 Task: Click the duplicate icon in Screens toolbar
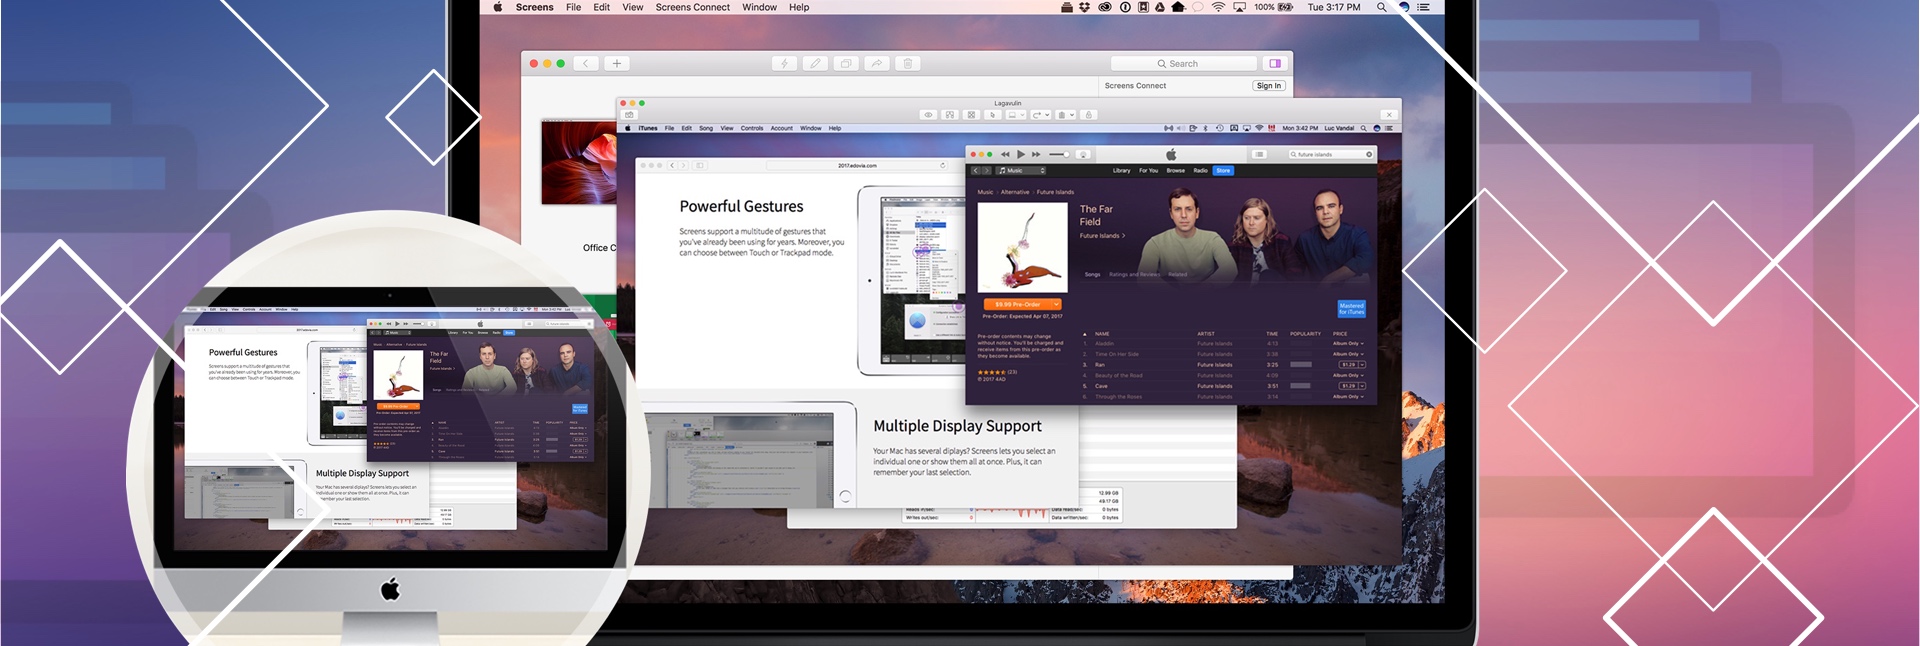(x=846, y=63)
